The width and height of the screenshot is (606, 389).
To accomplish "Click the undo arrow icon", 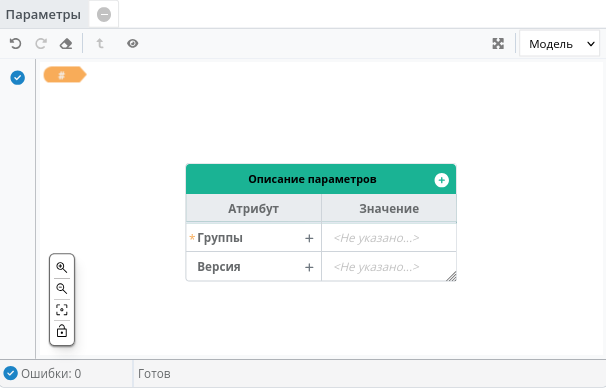I will click(15, 44).
